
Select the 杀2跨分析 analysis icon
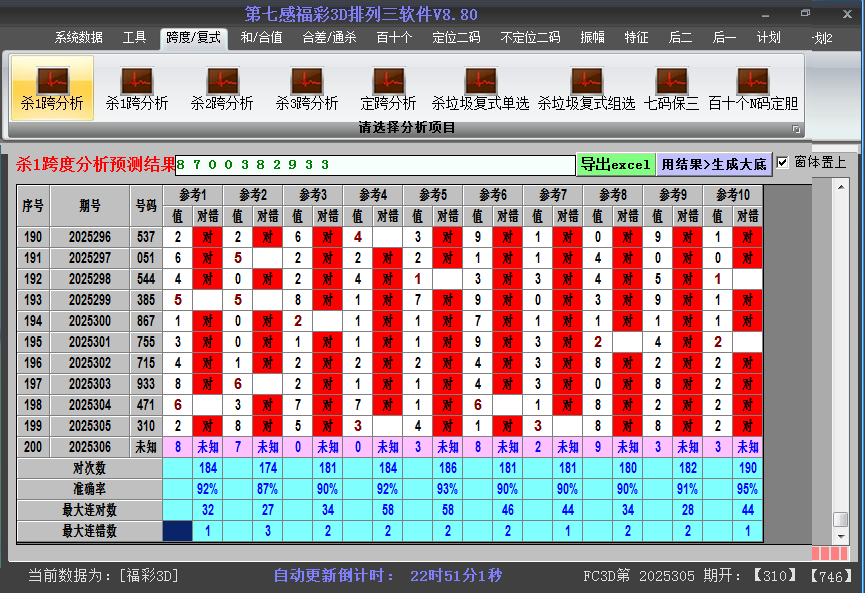(x=222, y=87)
